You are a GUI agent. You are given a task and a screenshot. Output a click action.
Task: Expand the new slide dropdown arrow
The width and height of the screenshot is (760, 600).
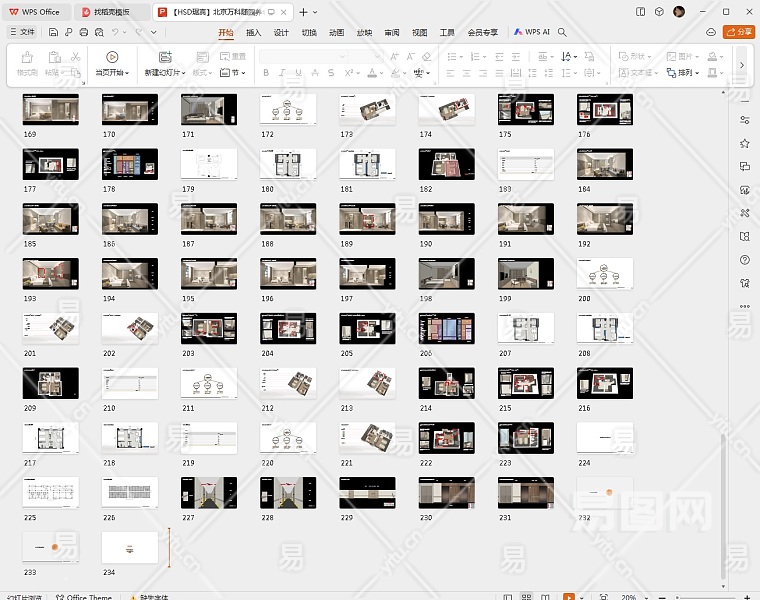(x=183, y=73)
